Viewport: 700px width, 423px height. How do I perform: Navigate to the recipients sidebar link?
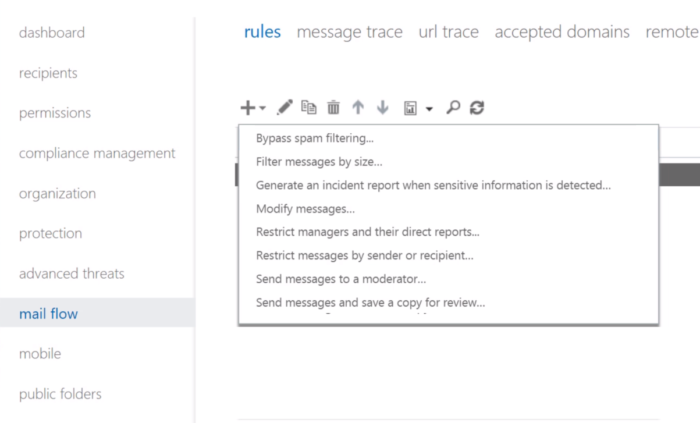click(x=48, y=73)
